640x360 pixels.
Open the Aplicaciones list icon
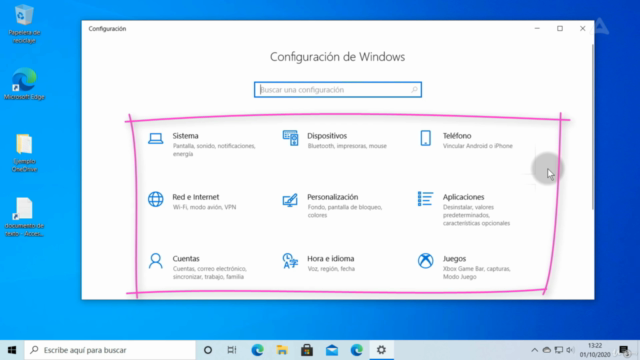425,199
